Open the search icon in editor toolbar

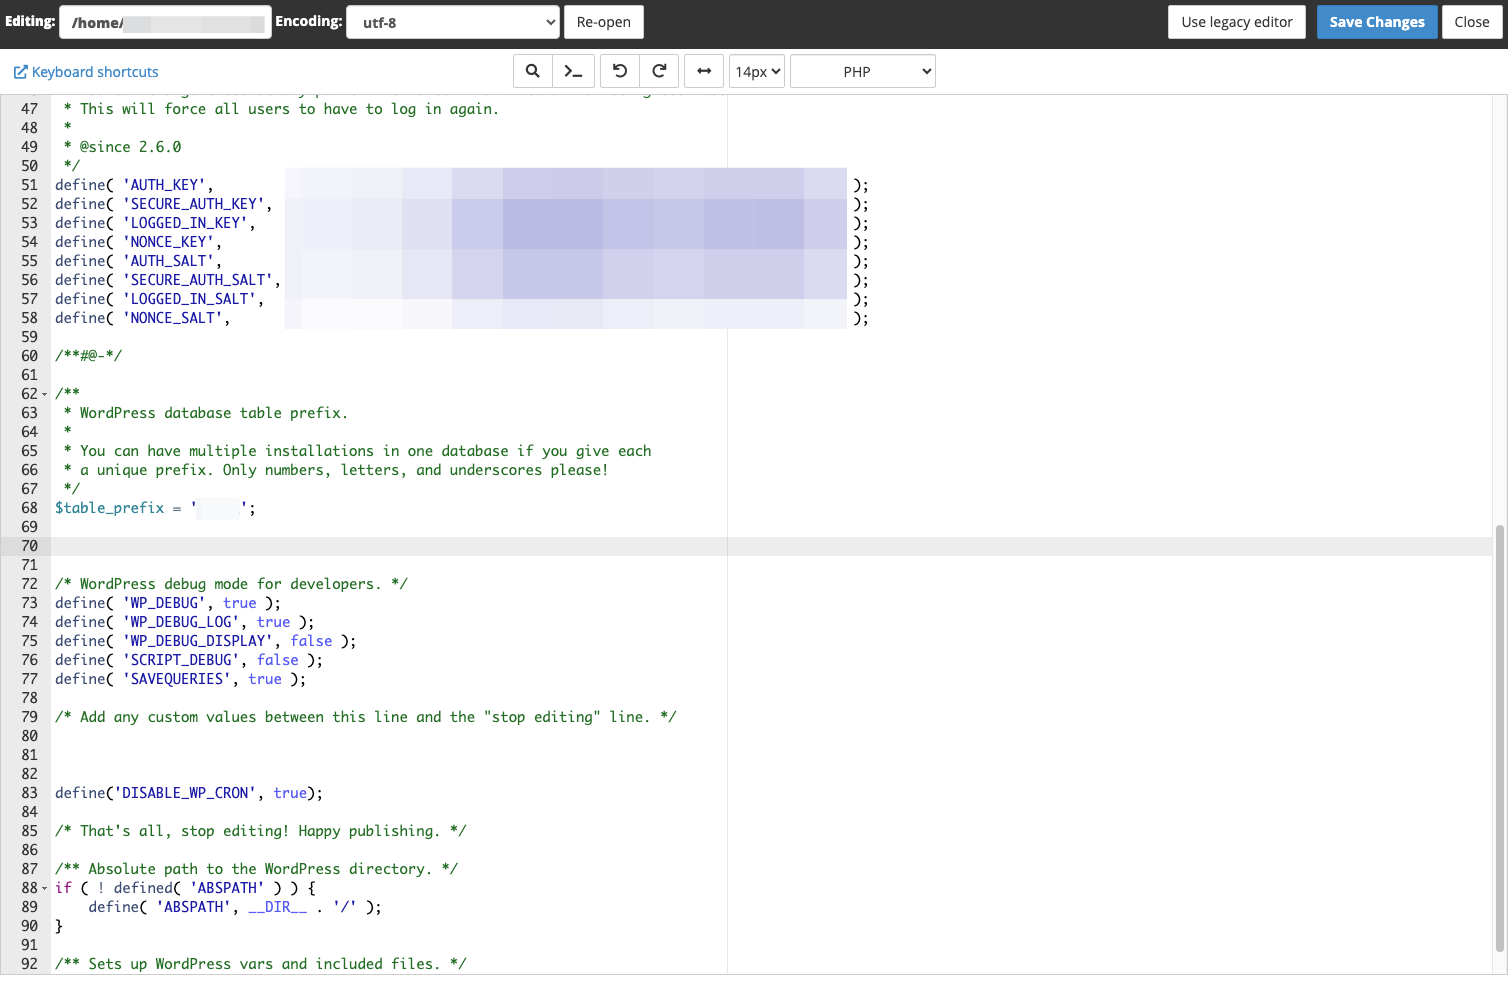[533, 71]
